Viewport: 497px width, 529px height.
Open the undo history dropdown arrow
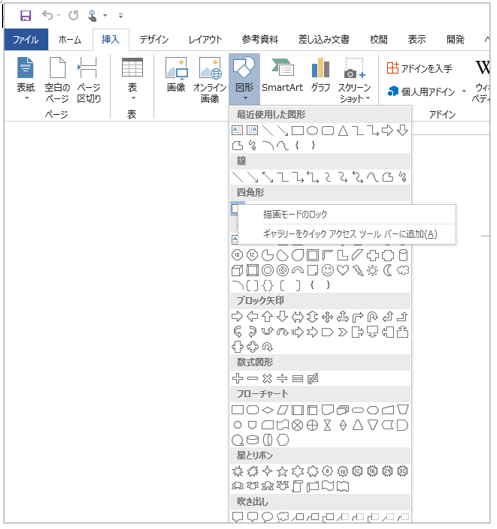58,15
